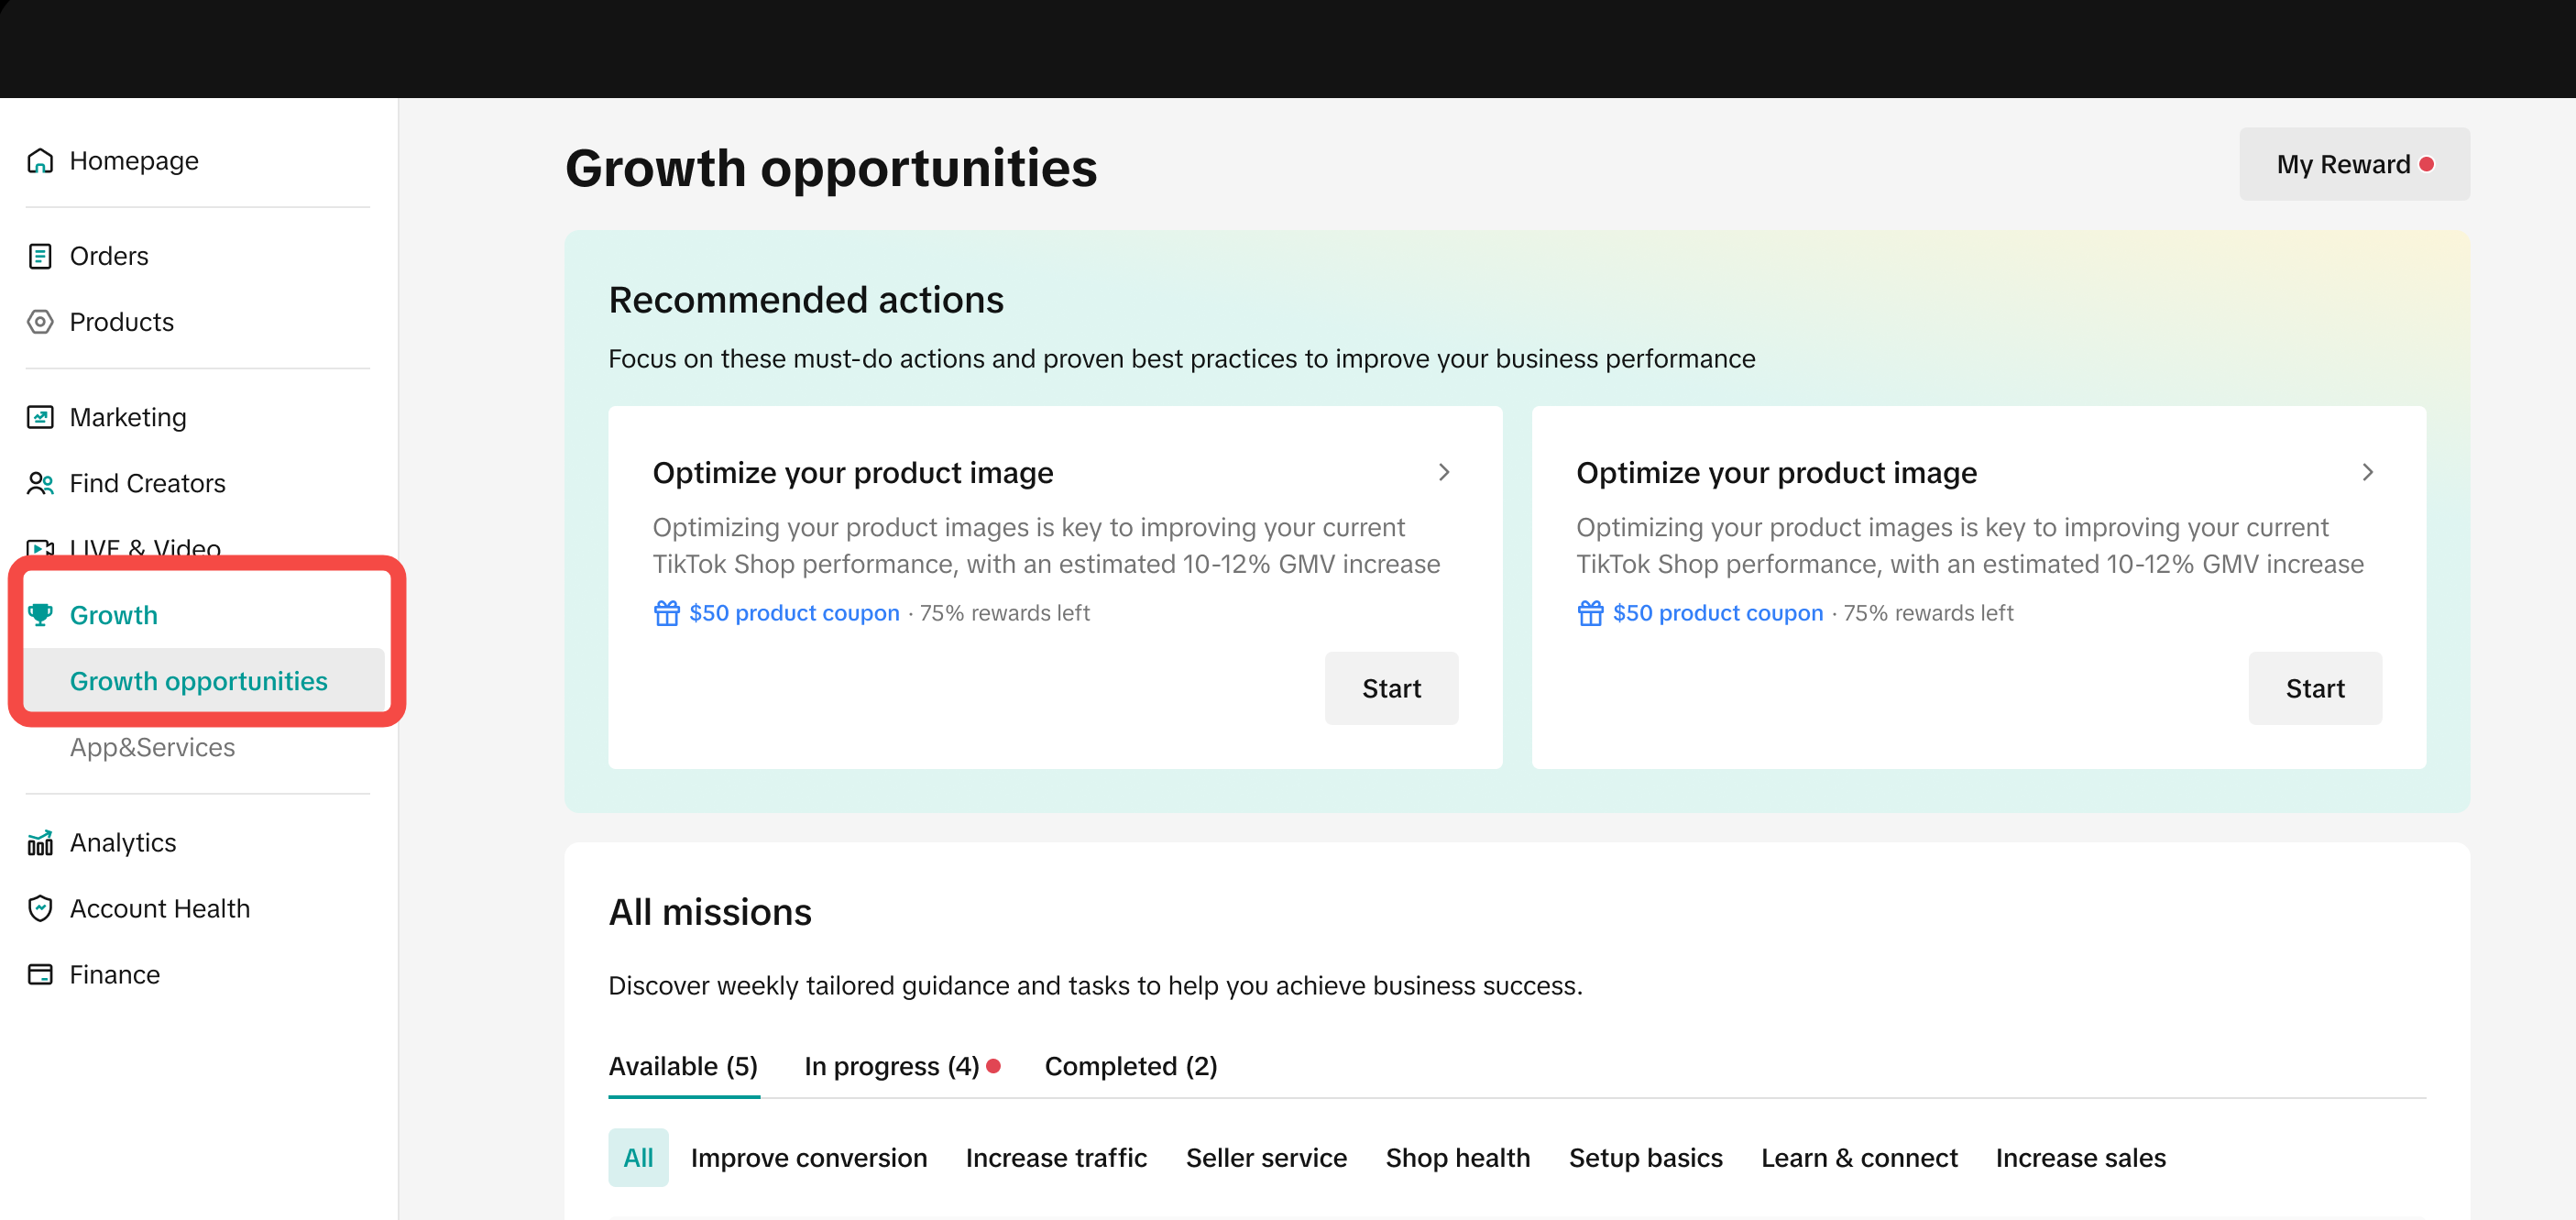Select Shop health filter chip

coord(1457,1158)
